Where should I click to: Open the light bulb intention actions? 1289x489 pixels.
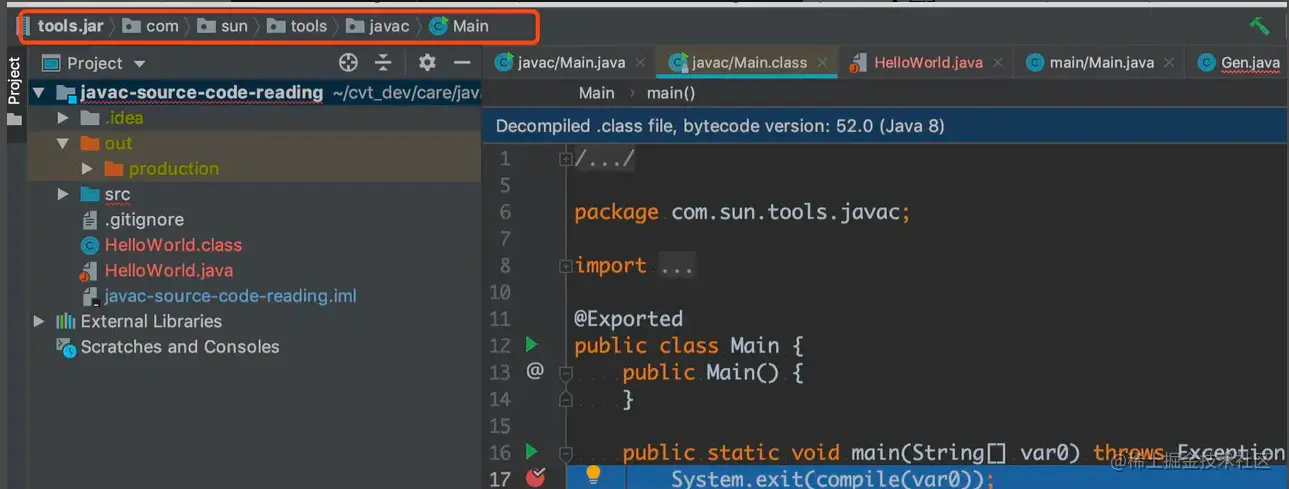pos(593,476)
